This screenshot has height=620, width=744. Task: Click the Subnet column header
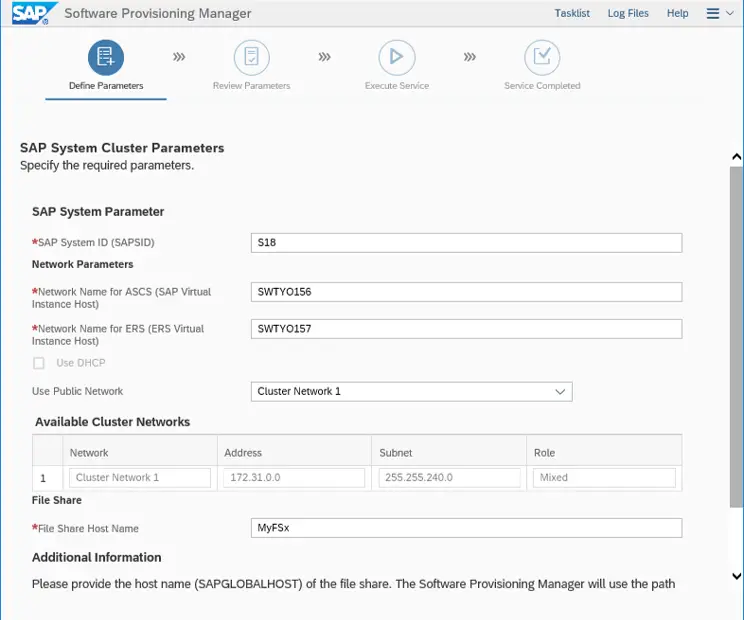[x=449, y=453]
